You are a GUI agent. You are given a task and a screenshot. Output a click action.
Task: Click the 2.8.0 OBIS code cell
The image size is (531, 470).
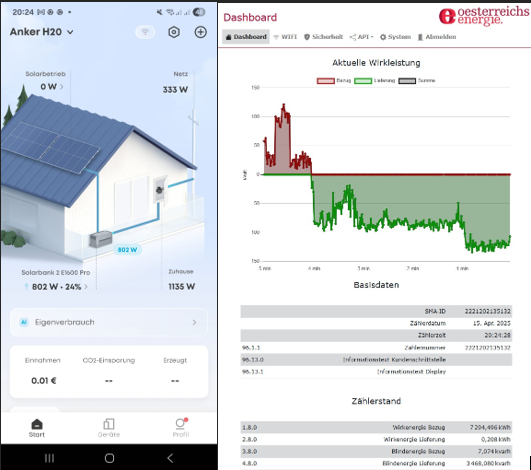(250, 440)
